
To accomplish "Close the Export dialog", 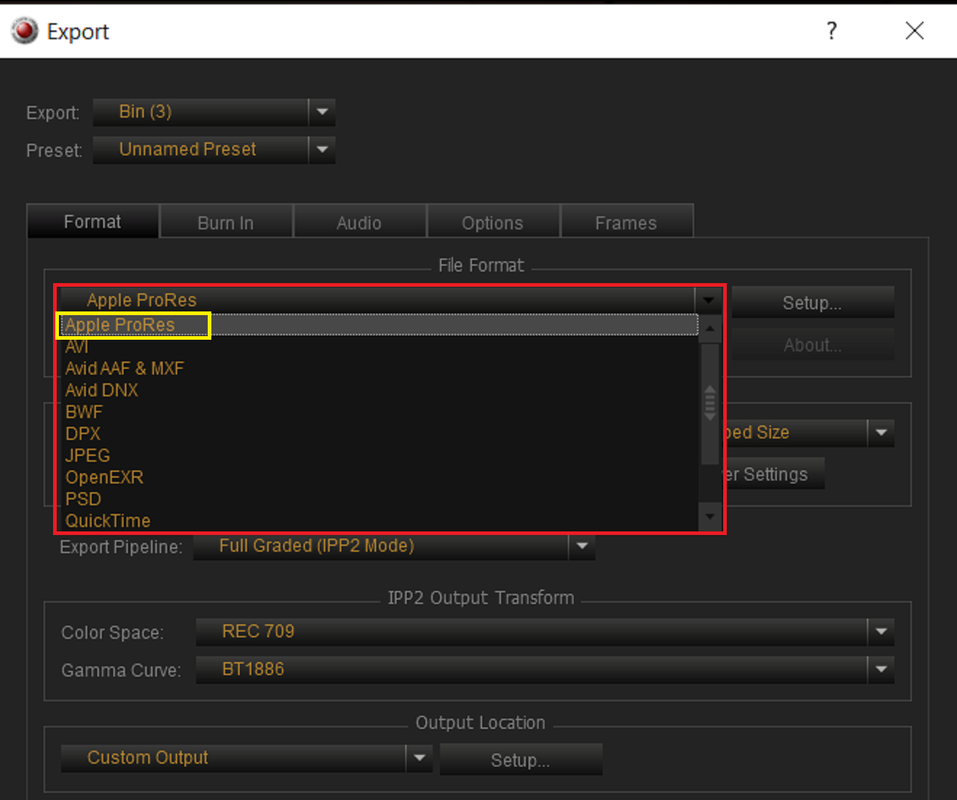I will pos(914,31).
